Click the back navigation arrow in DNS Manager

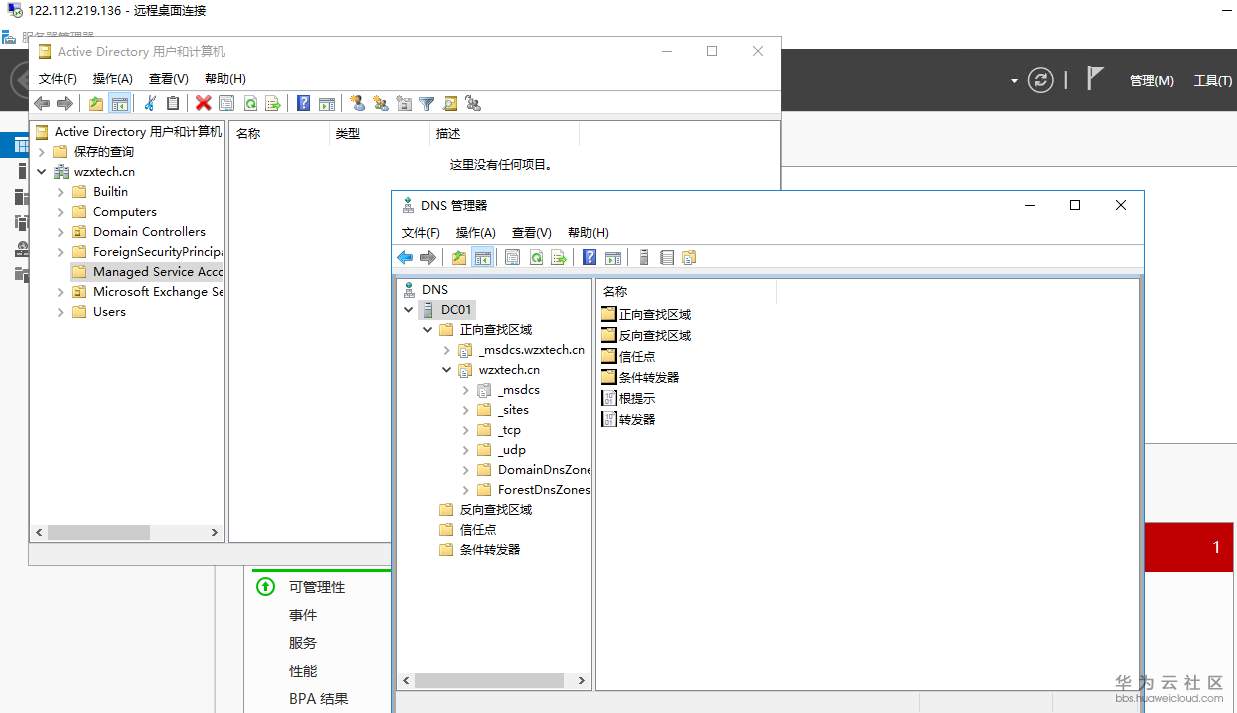click(405, 257)
